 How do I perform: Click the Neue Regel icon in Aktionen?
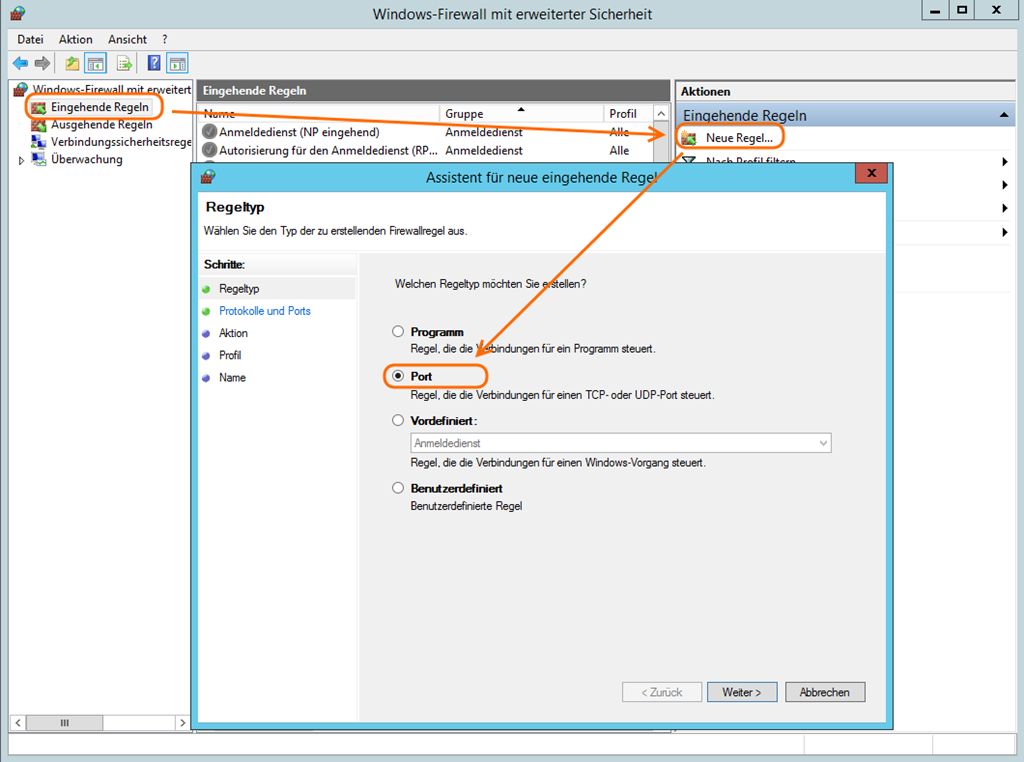coord(689,137)
